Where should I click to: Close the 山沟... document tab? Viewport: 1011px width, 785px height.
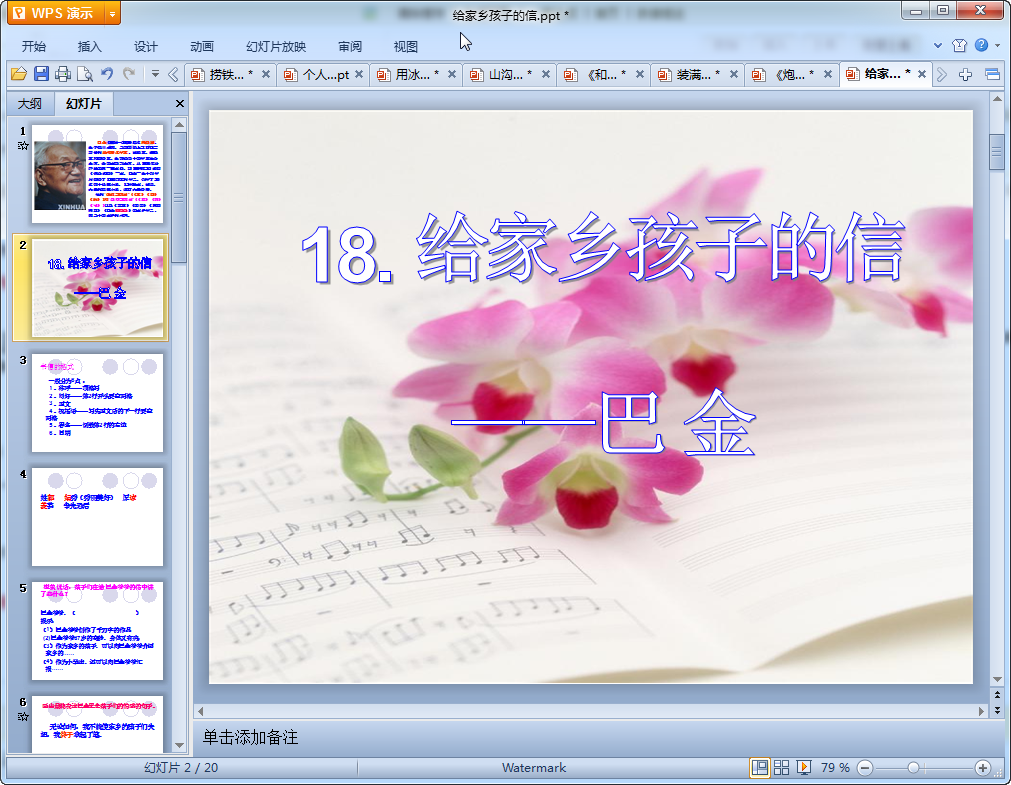pyautogui.click(x=545, y=75)
